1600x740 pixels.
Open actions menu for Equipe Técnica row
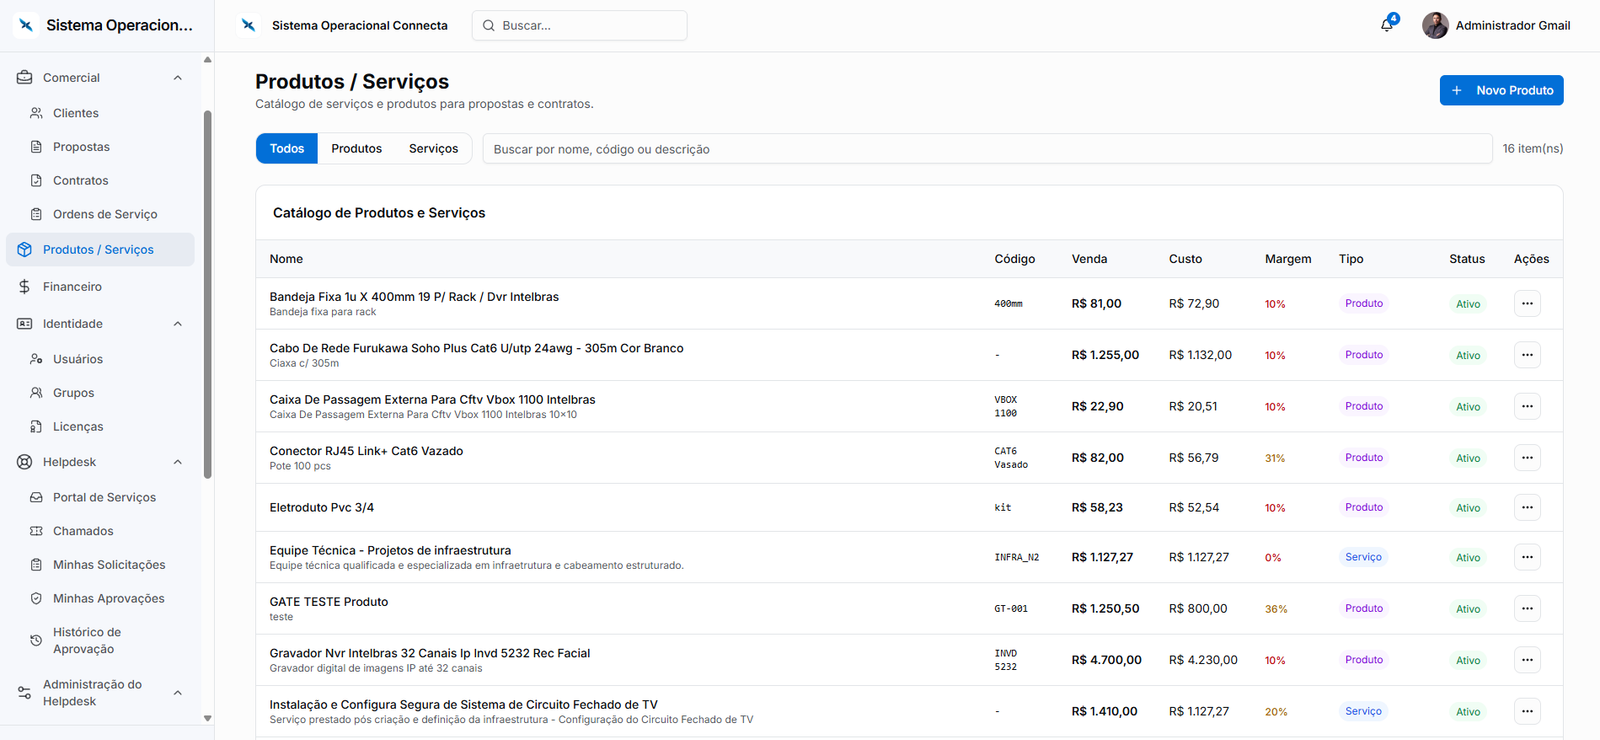coord(1527,557)
